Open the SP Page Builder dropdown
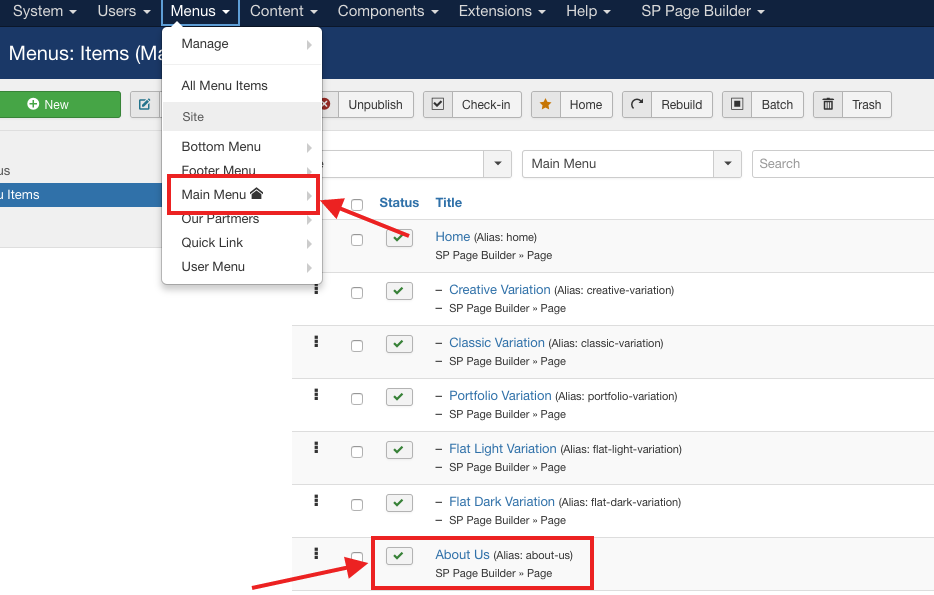The width and height of the screenshot is (934, 595). [702, 12]
